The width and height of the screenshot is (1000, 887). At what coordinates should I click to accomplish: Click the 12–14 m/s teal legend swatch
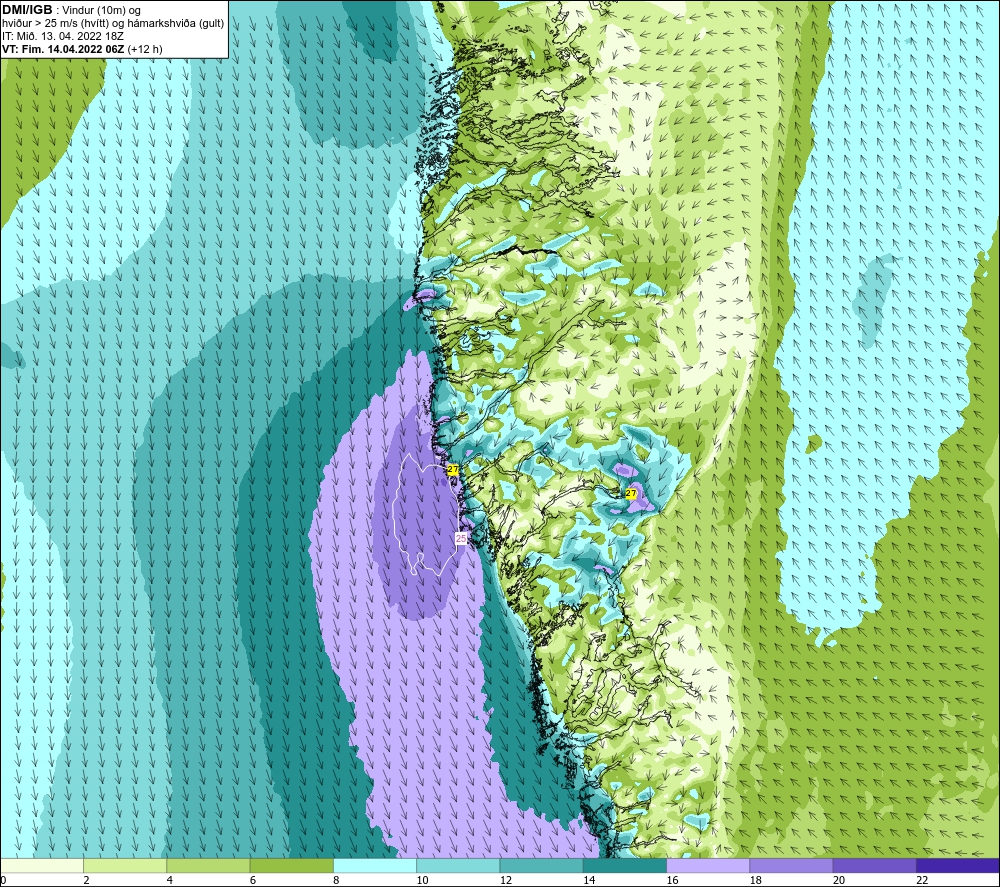coord(541,865)
